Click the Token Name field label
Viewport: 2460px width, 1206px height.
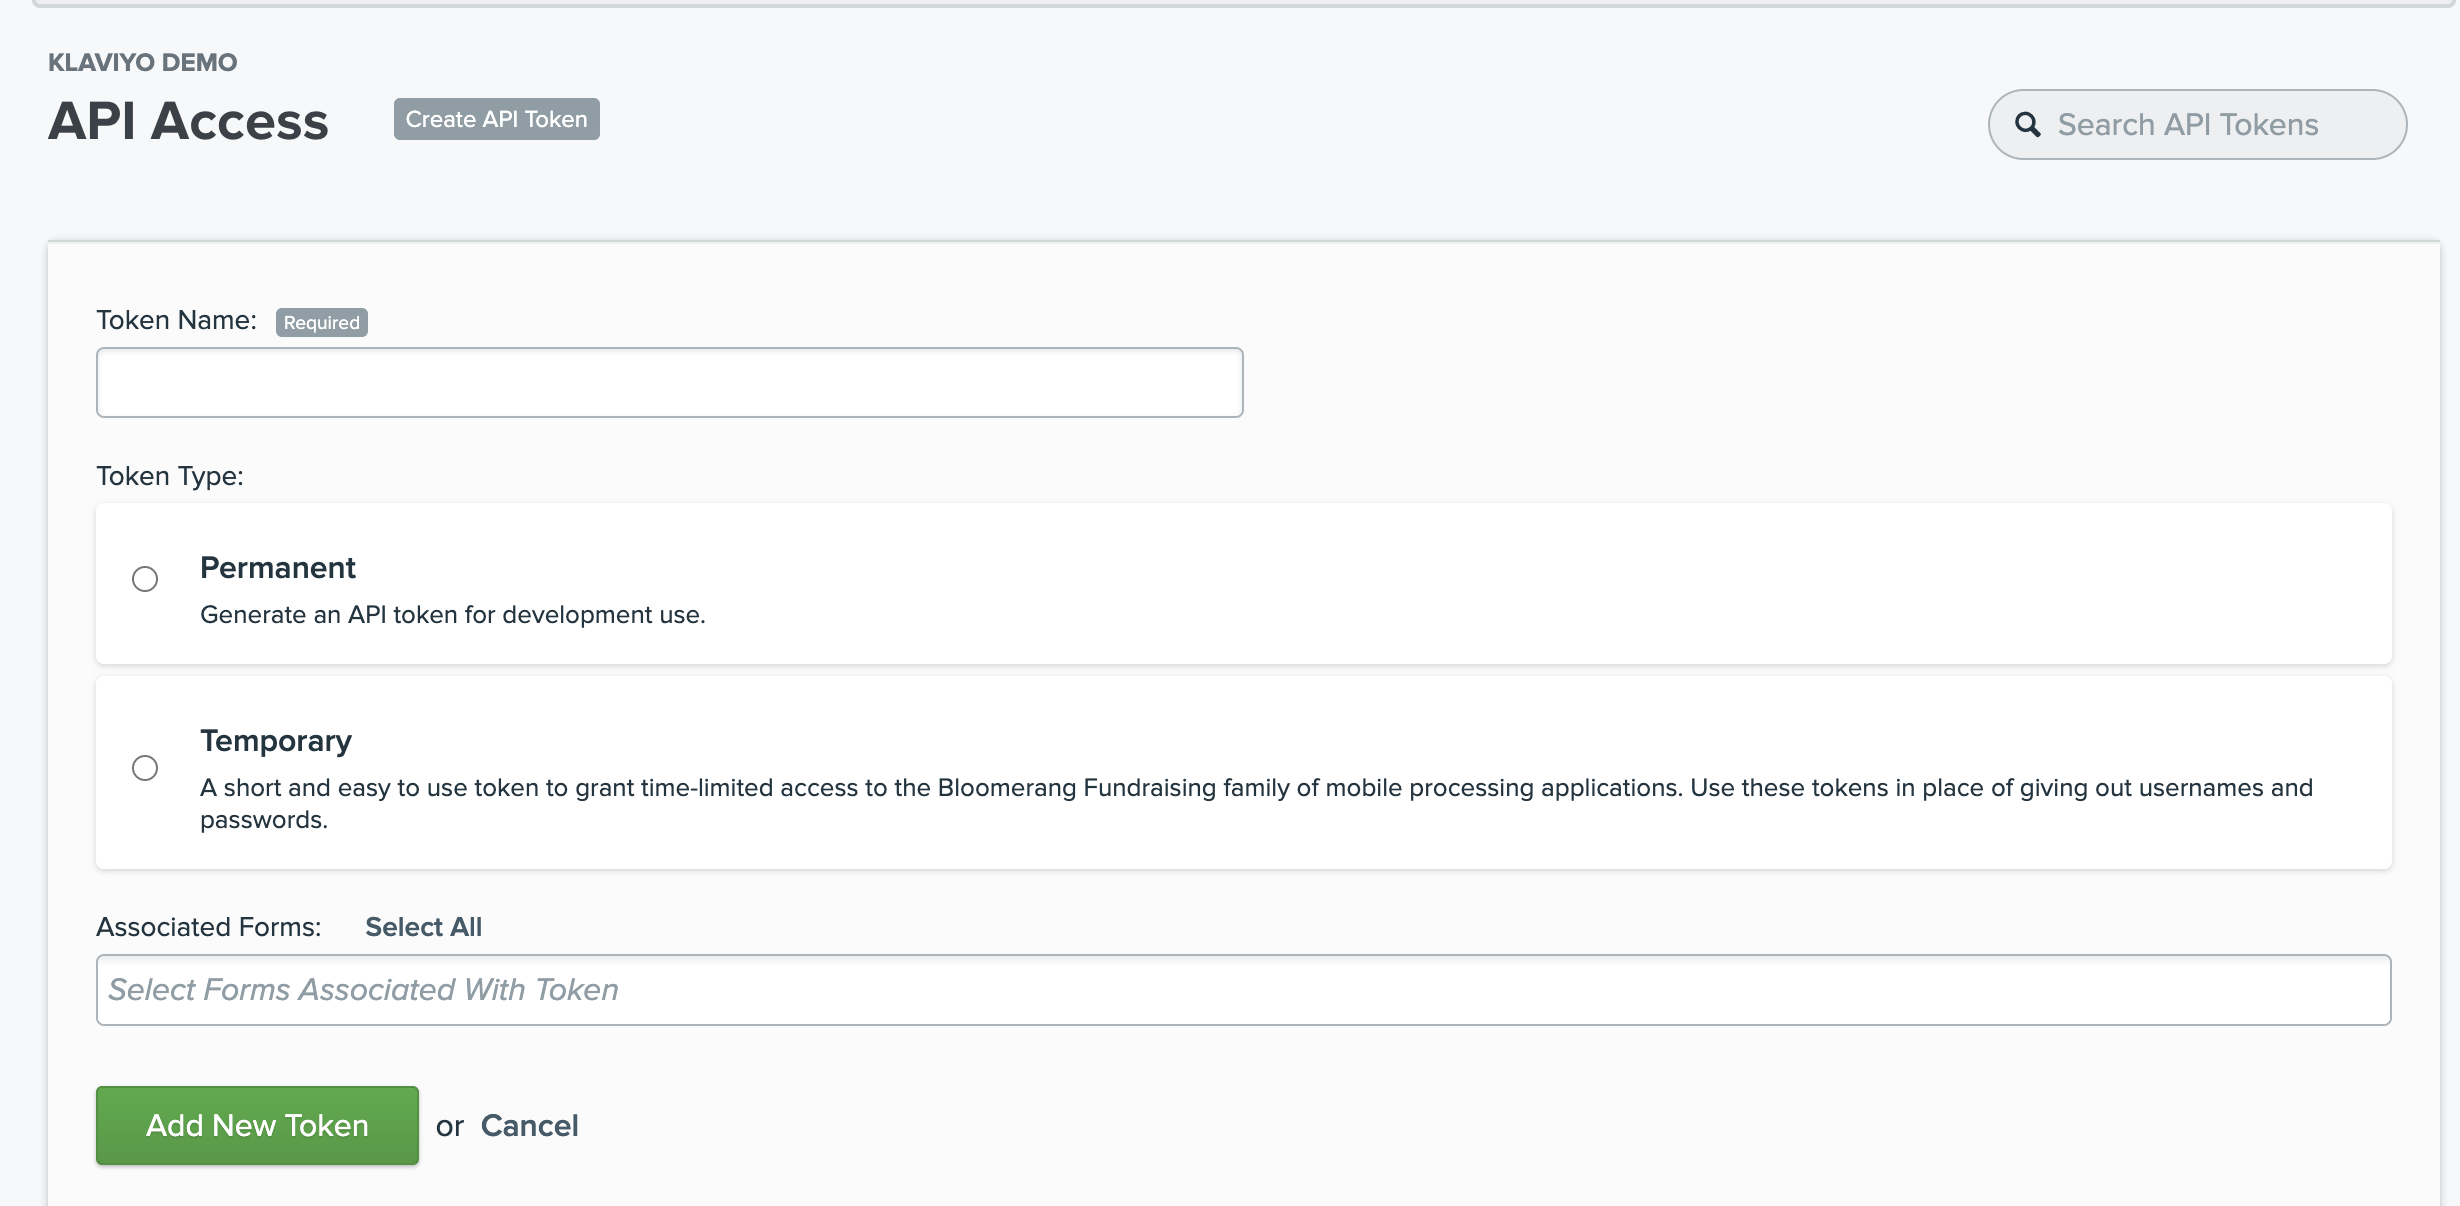coord(176,320)
